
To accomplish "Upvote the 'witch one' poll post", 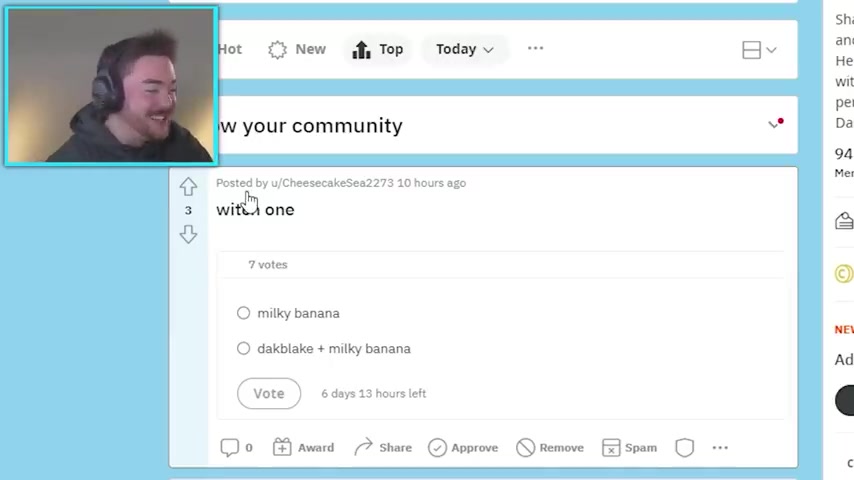I will click(188, 187).
